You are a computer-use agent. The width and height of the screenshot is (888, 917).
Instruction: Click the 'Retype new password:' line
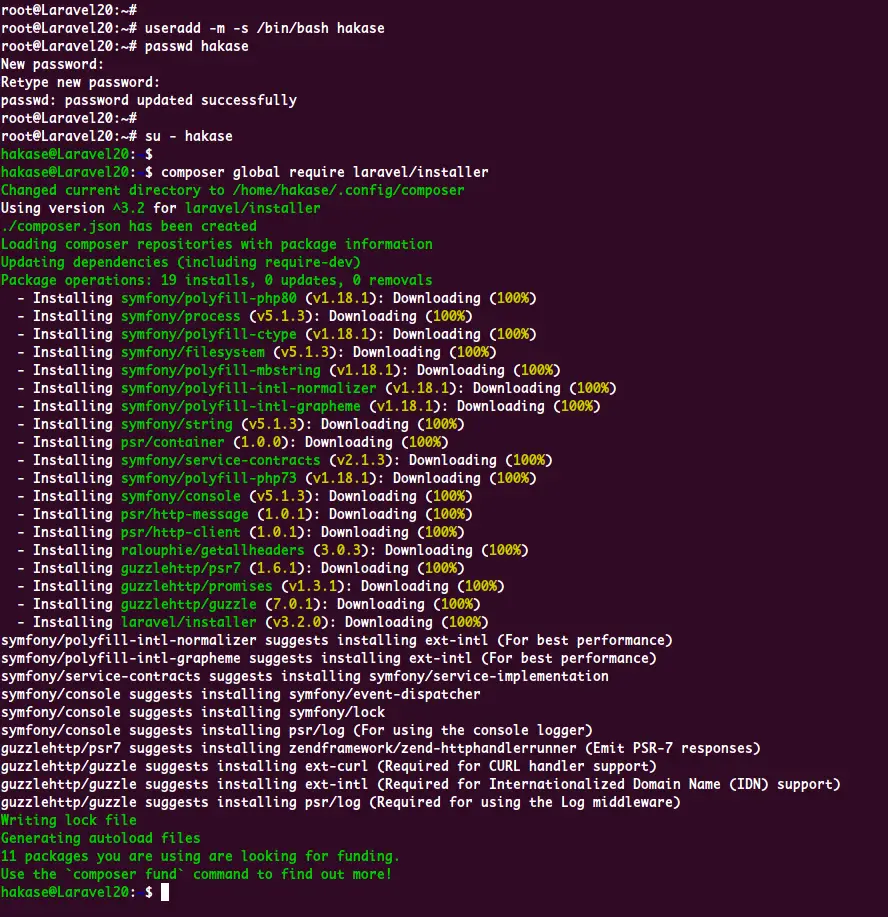click(80, 82)
